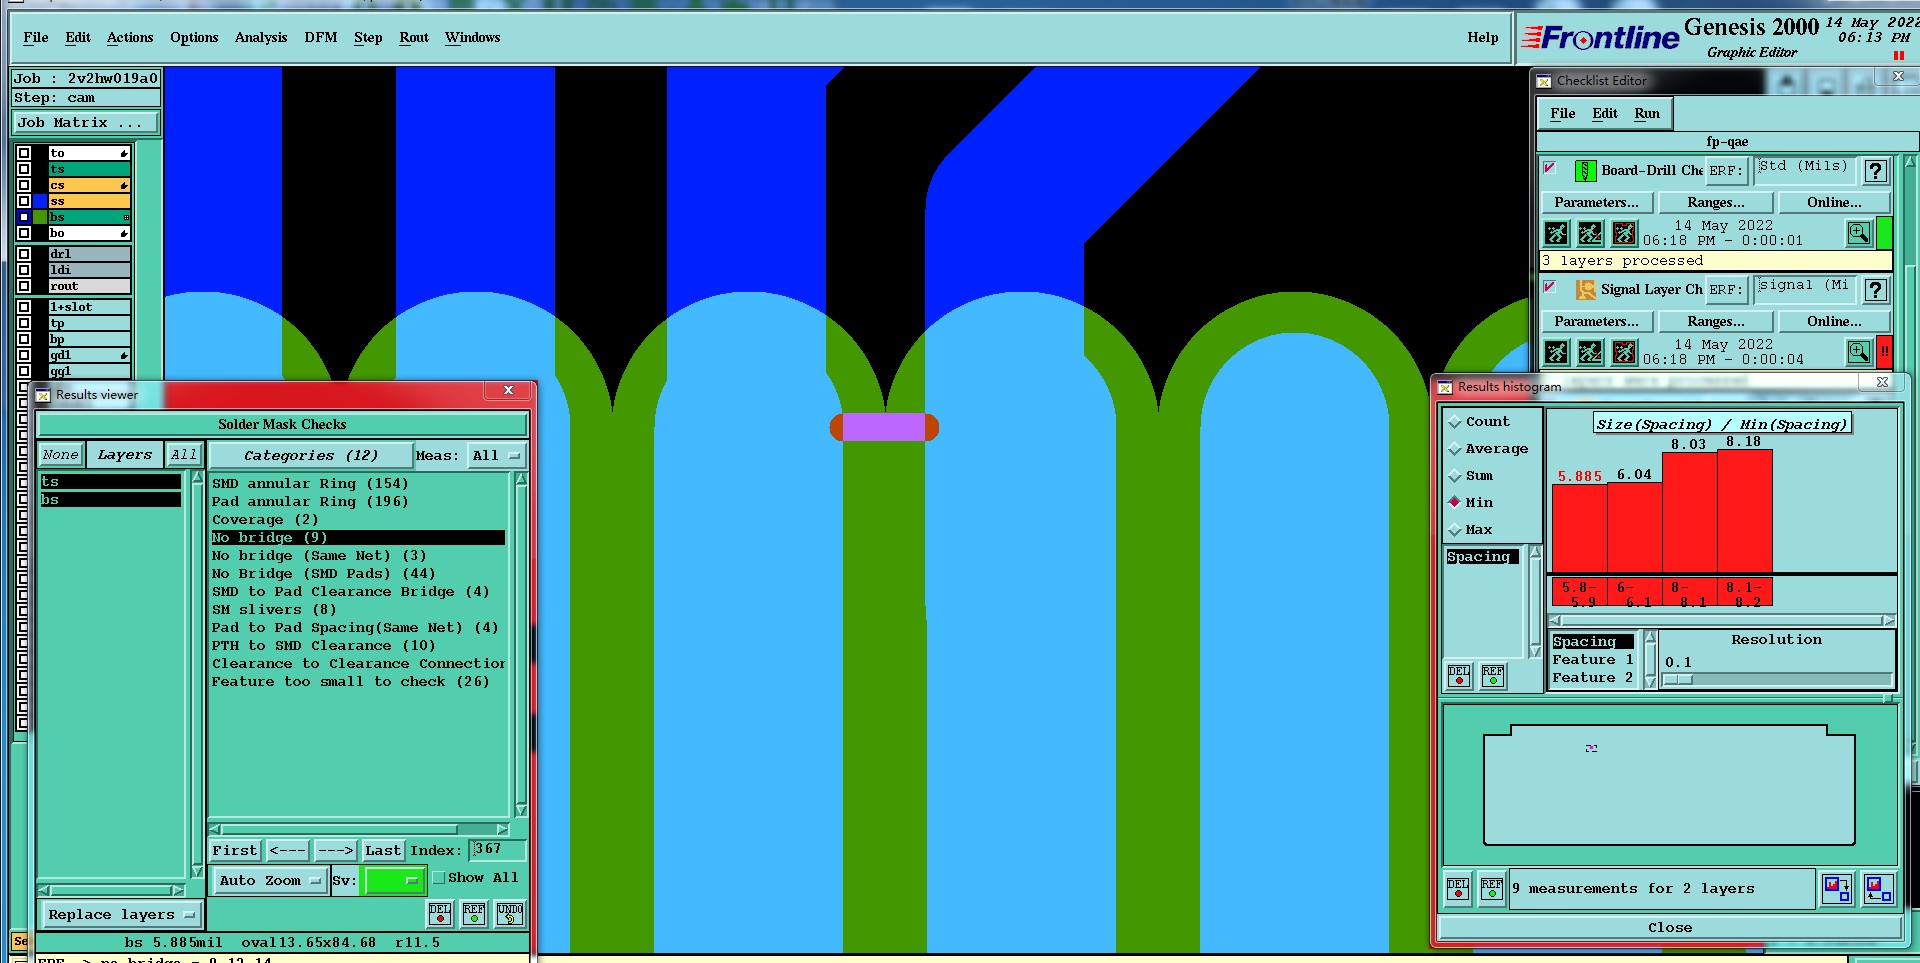Click Close in Results histogram
This screenshot has width=1920, height=963.
[x=1670, y=927]
